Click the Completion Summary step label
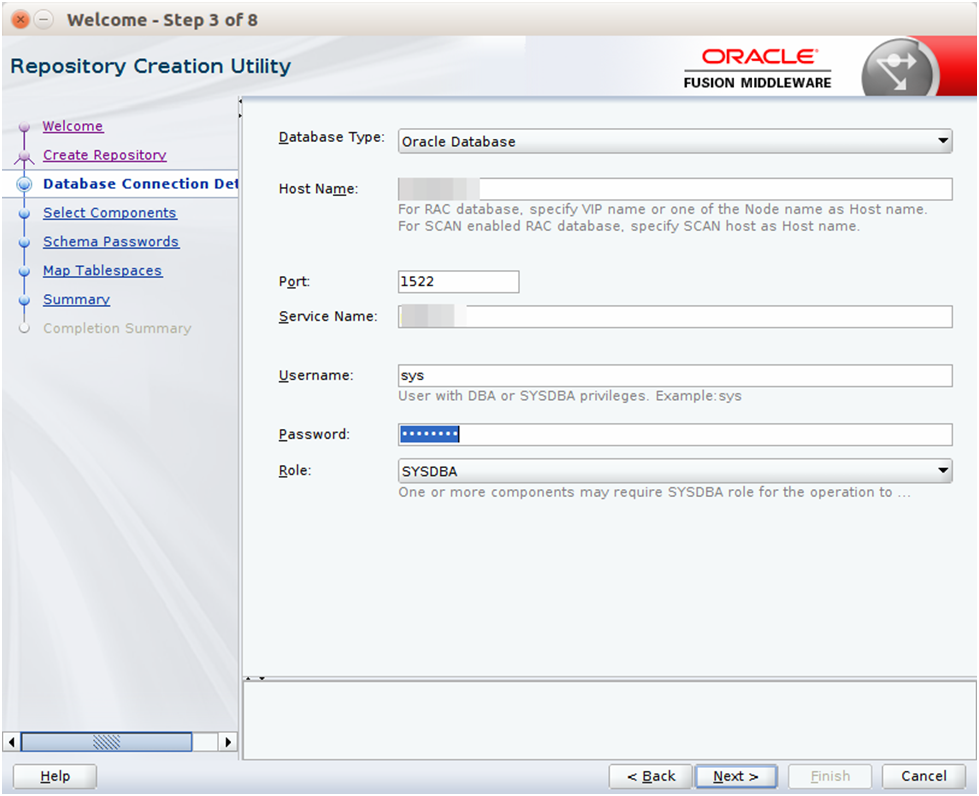 pyautogui.click(x=117, y=328)
